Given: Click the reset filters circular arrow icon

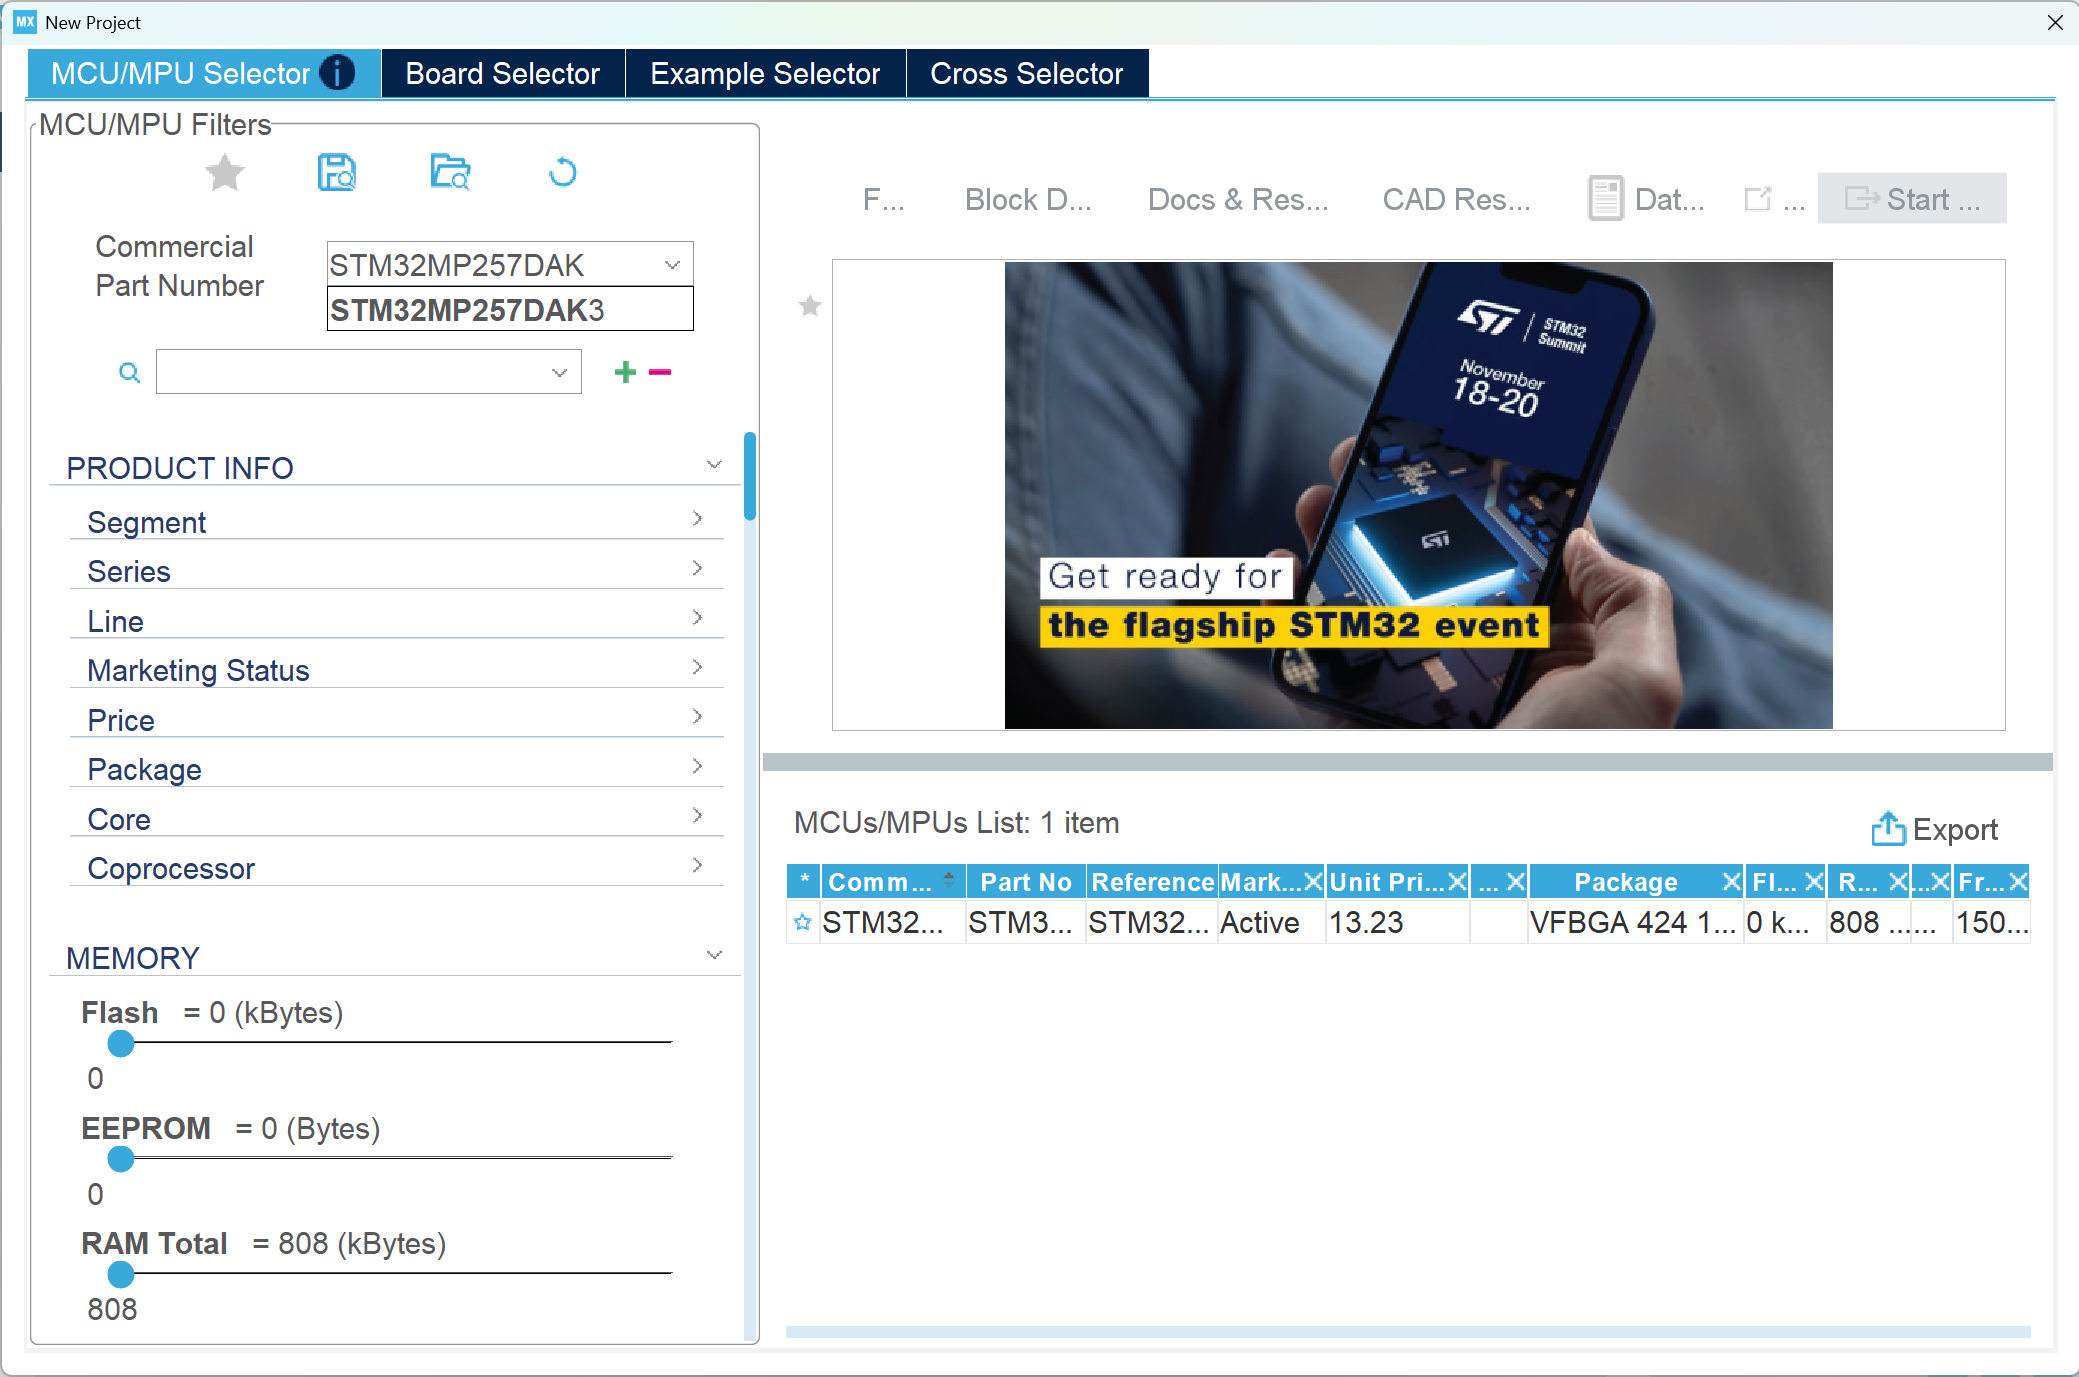Looking at the screenshot, I should point(563,173).
